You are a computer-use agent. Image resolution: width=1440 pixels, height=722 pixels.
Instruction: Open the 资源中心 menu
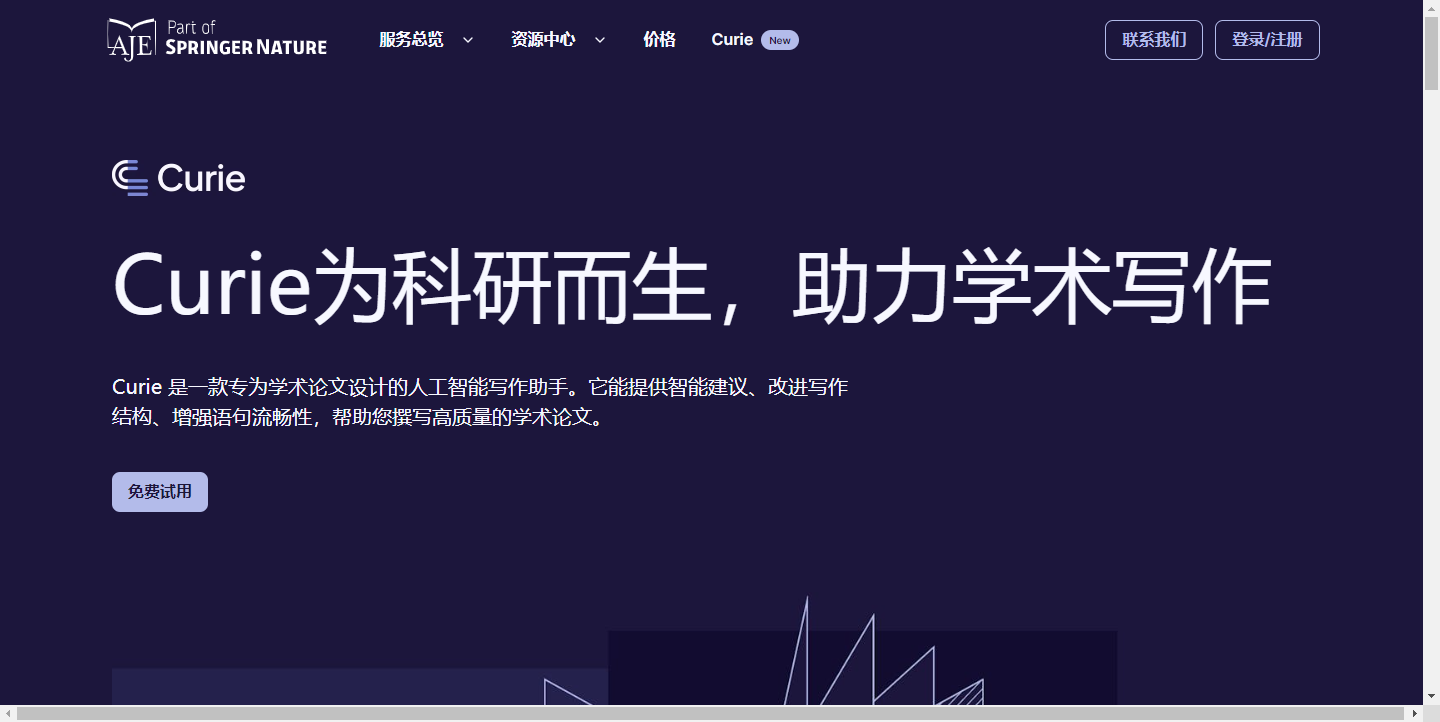coord(543,40)
